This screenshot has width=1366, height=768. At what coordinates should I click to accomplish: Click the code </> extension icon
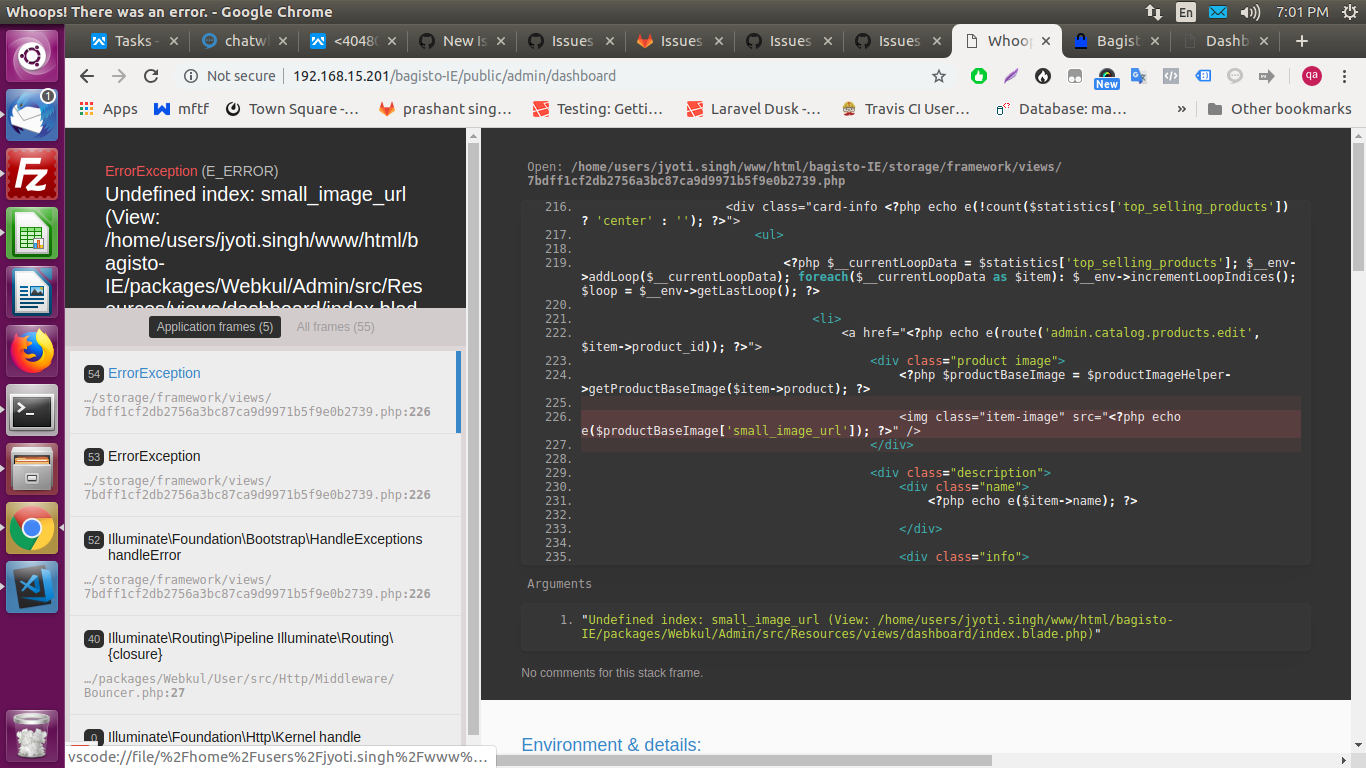[1169, 76]
